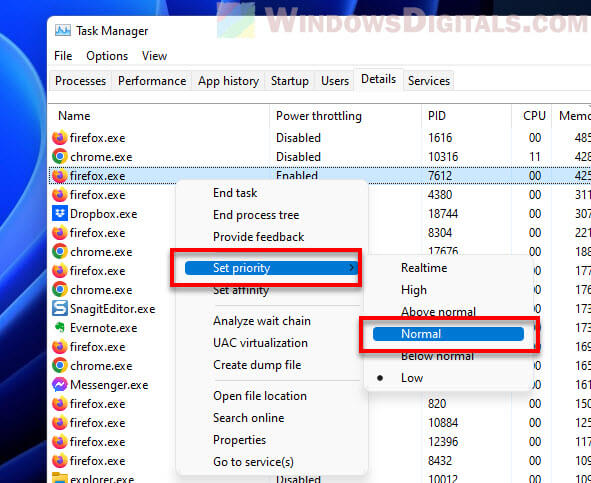
Task: Choose Go to service(s)
Action: [x=253, y=462]
